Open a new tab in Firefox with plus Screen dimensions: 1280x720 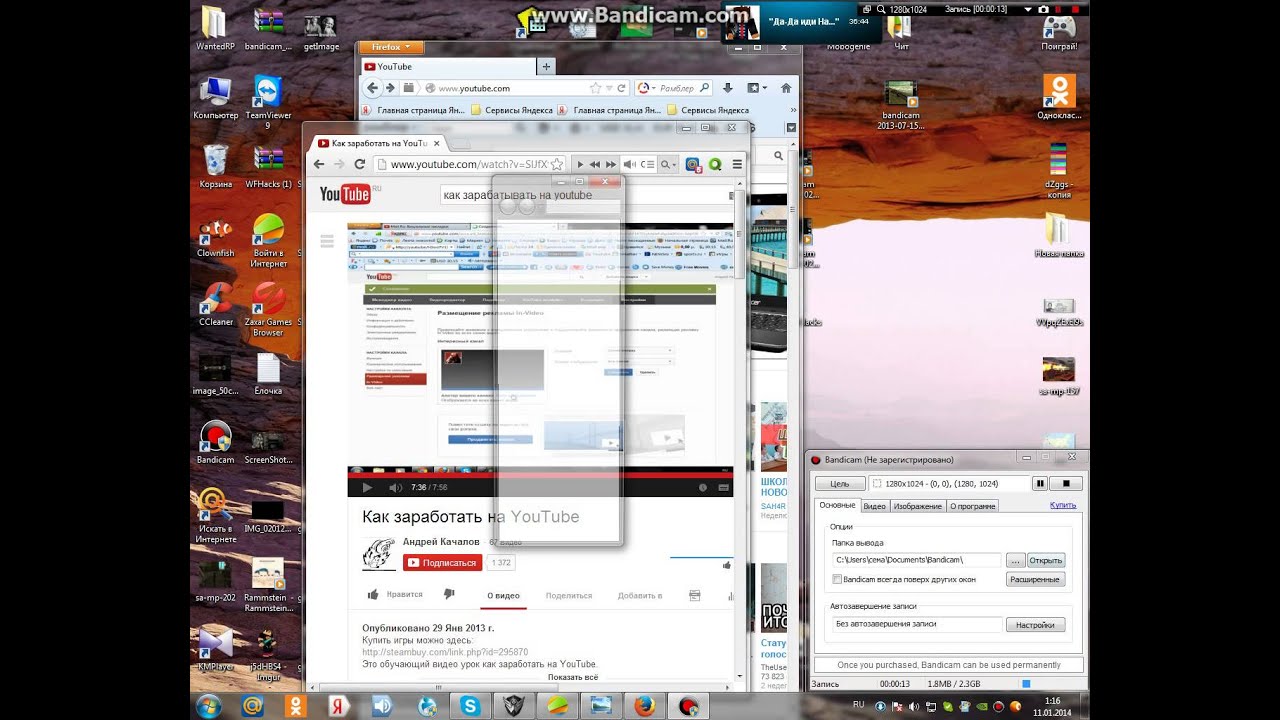click(546, 66)
